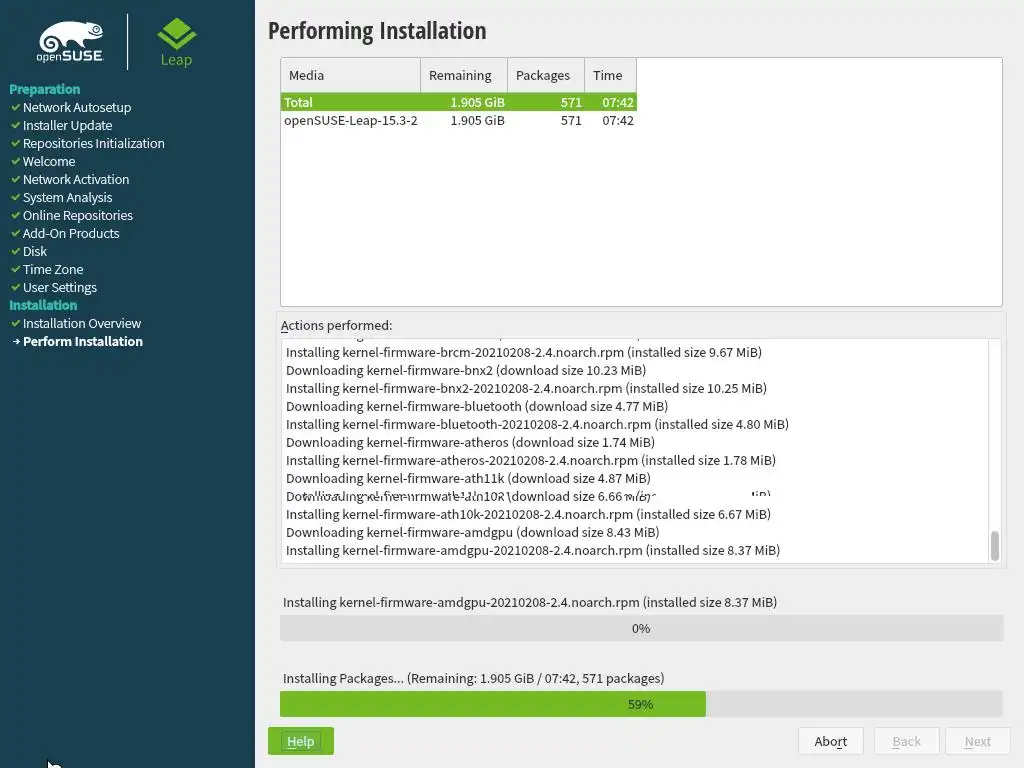The width and height of the screenshot is (1024, 768).
Task: Click Welcome step label
Action: pos(49,161)
